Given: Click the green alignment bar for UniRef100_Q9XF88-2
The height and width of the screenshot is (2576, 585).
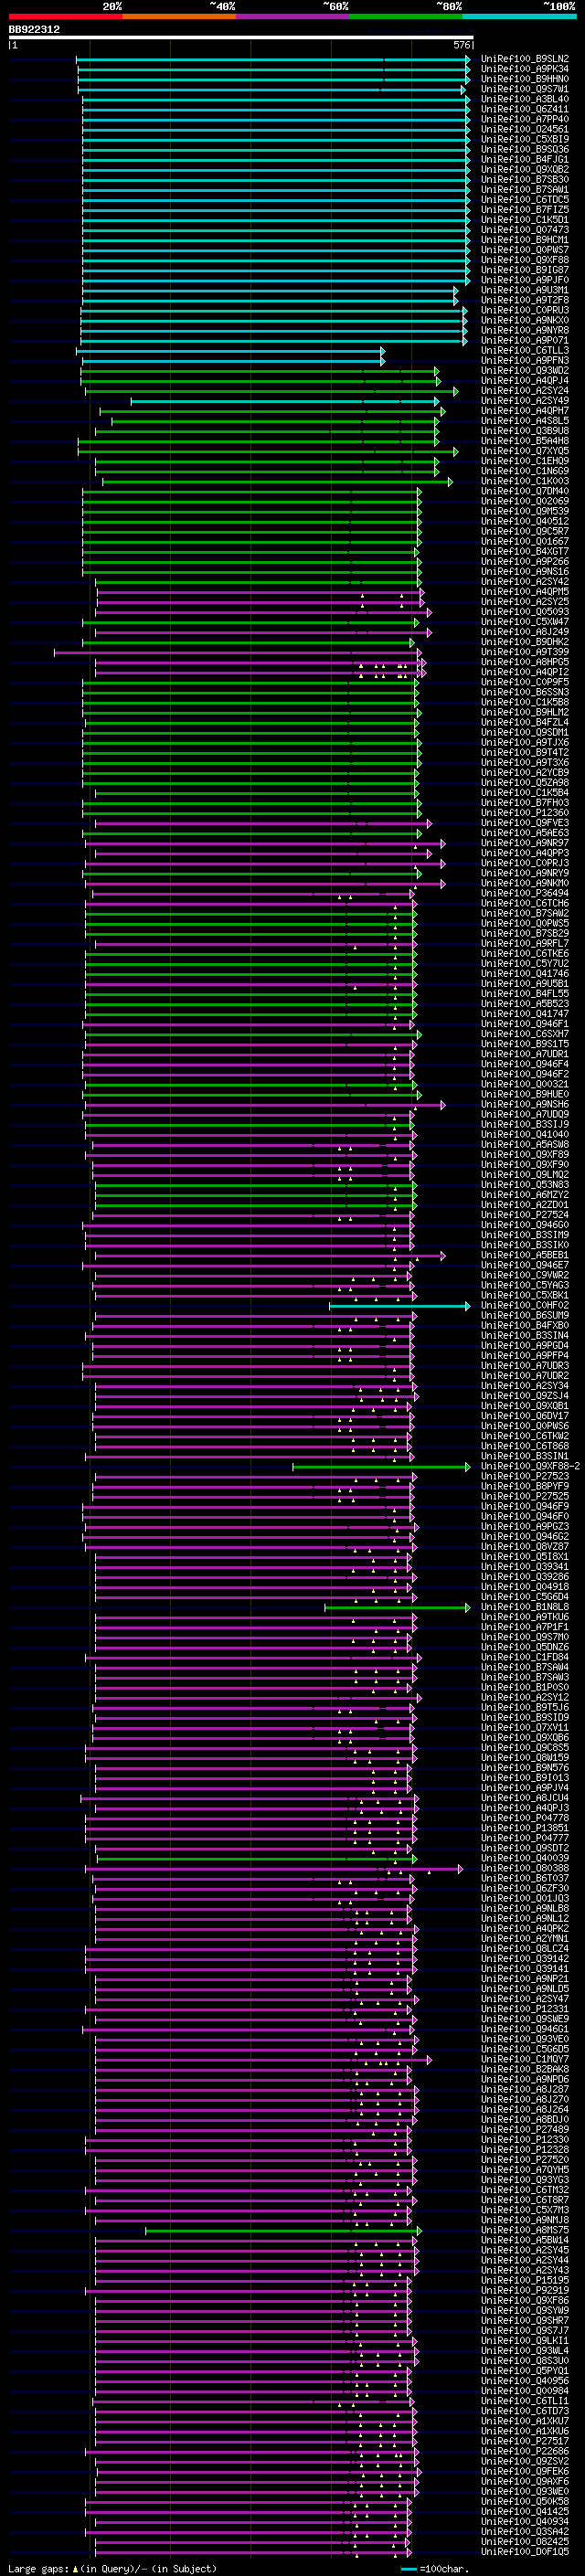Looking at the screenshot, I should point(381,1467).
